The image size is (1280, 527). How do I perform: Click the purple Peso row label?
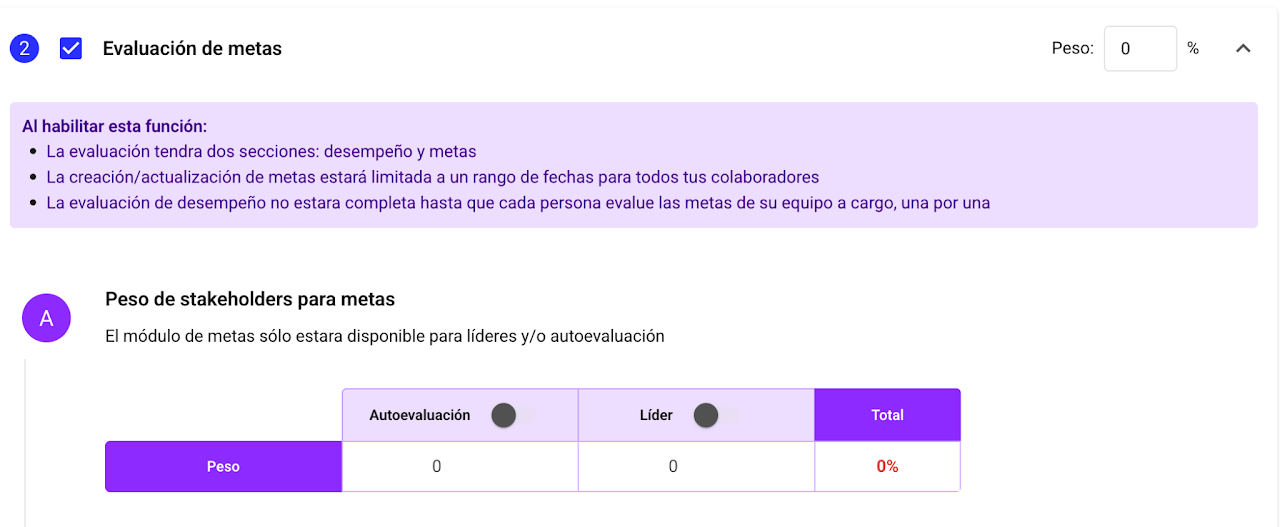tap(223, 466)
